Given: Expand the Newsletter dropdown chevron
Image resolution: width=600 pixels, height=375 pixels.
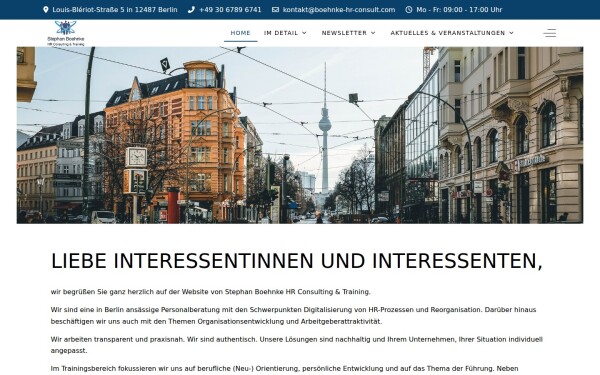Looking at the screenshot, I should tap(373, 33).
